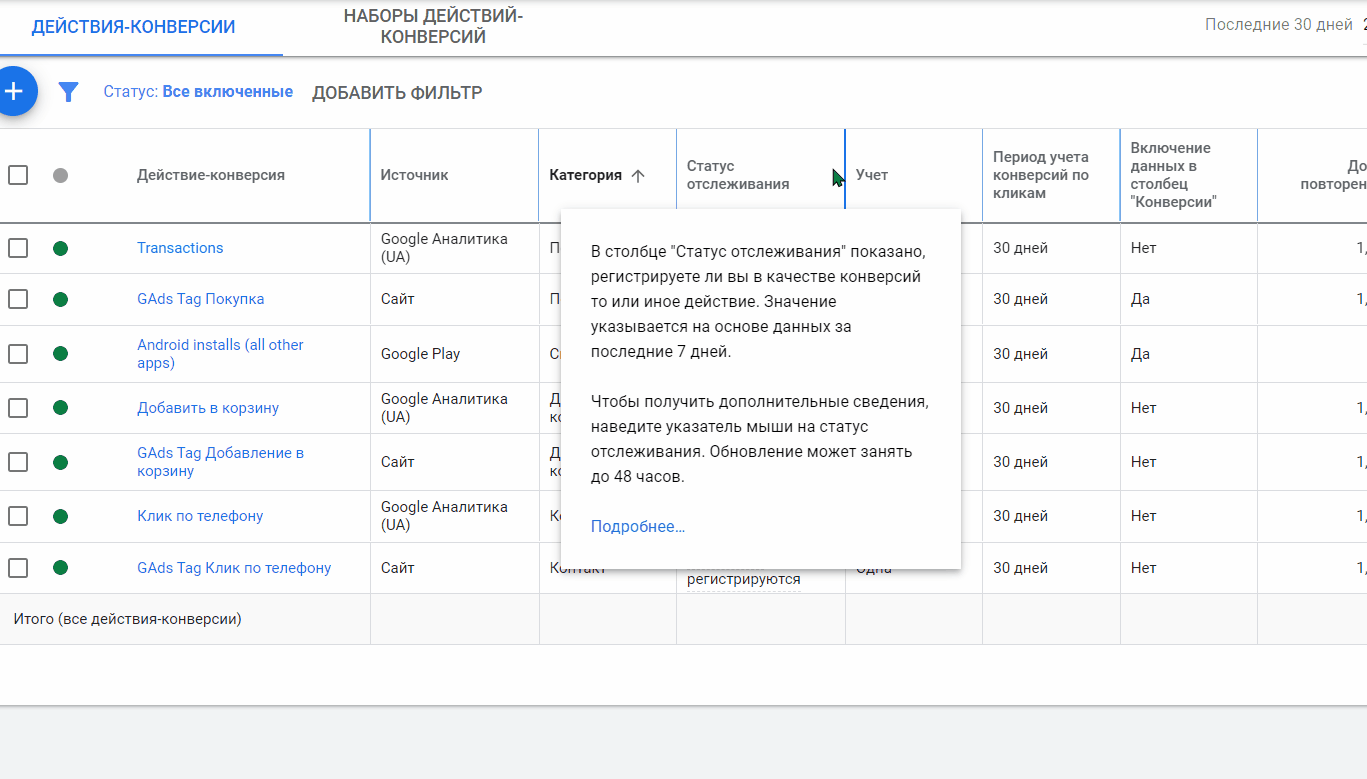
Task: Click status dot in the table header
Action: pyautogui.click(x=60, y=175)
